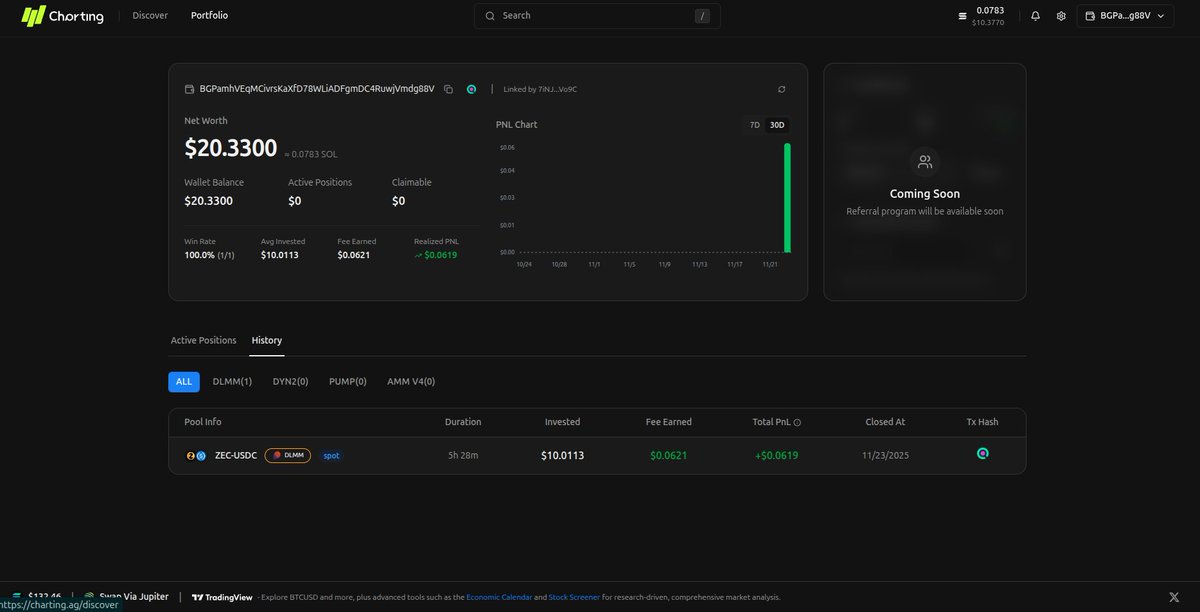The width and height of the screenshot is (1200, 612).
Task: Click the Total PnL info icon
Action: (797, 422)
